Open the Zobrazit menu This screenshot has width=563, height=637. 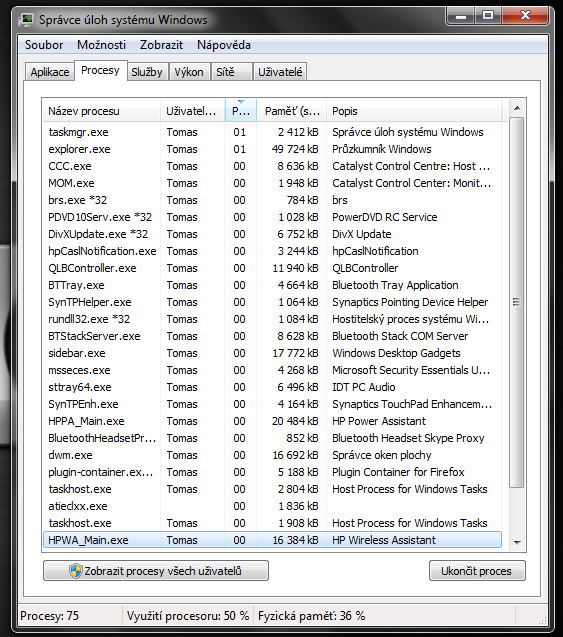click(x=161, y=45)
